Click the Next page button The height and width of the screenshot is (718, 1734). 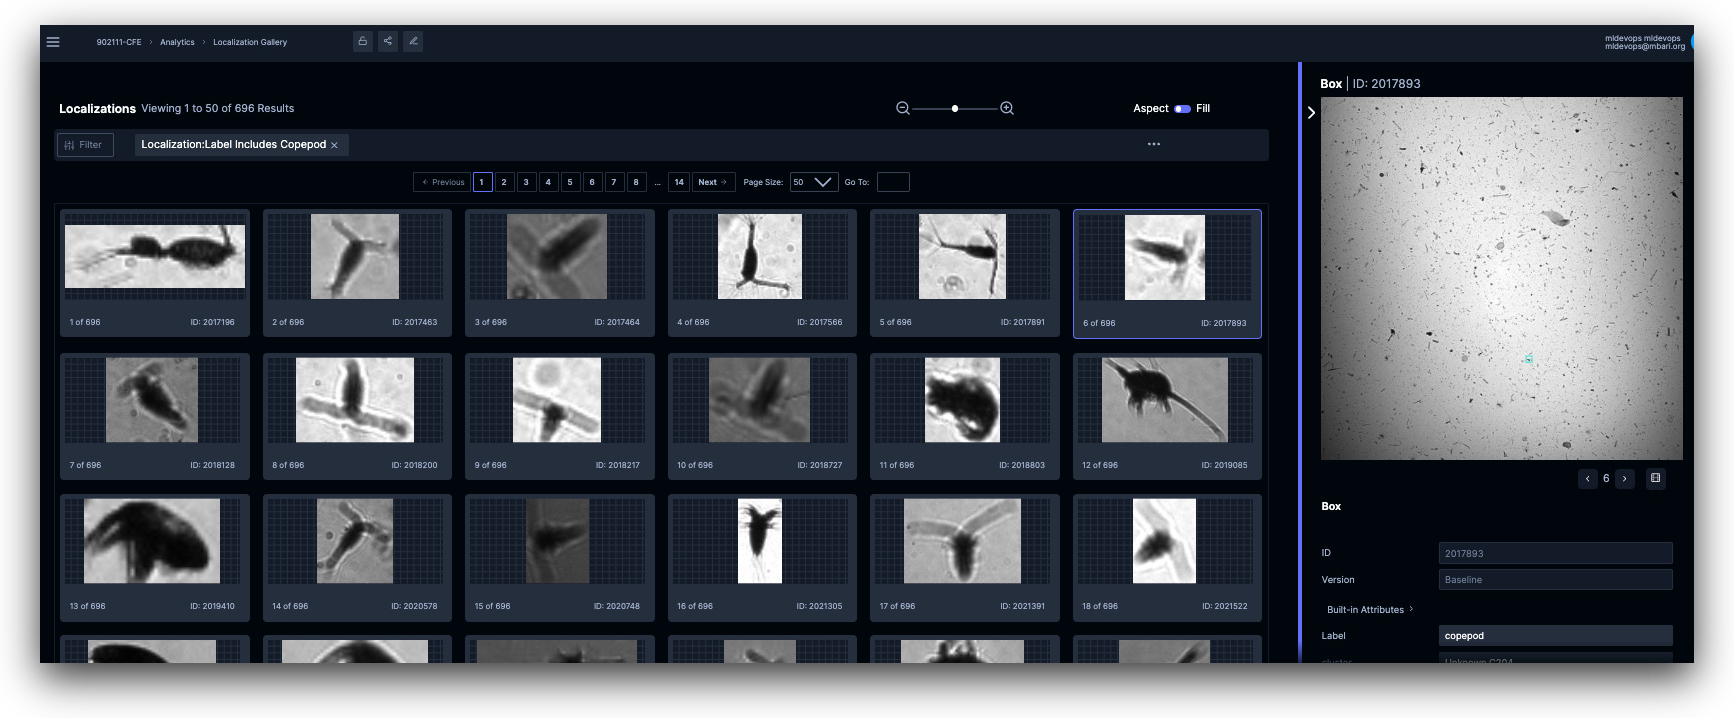click(x=713, y=182)
